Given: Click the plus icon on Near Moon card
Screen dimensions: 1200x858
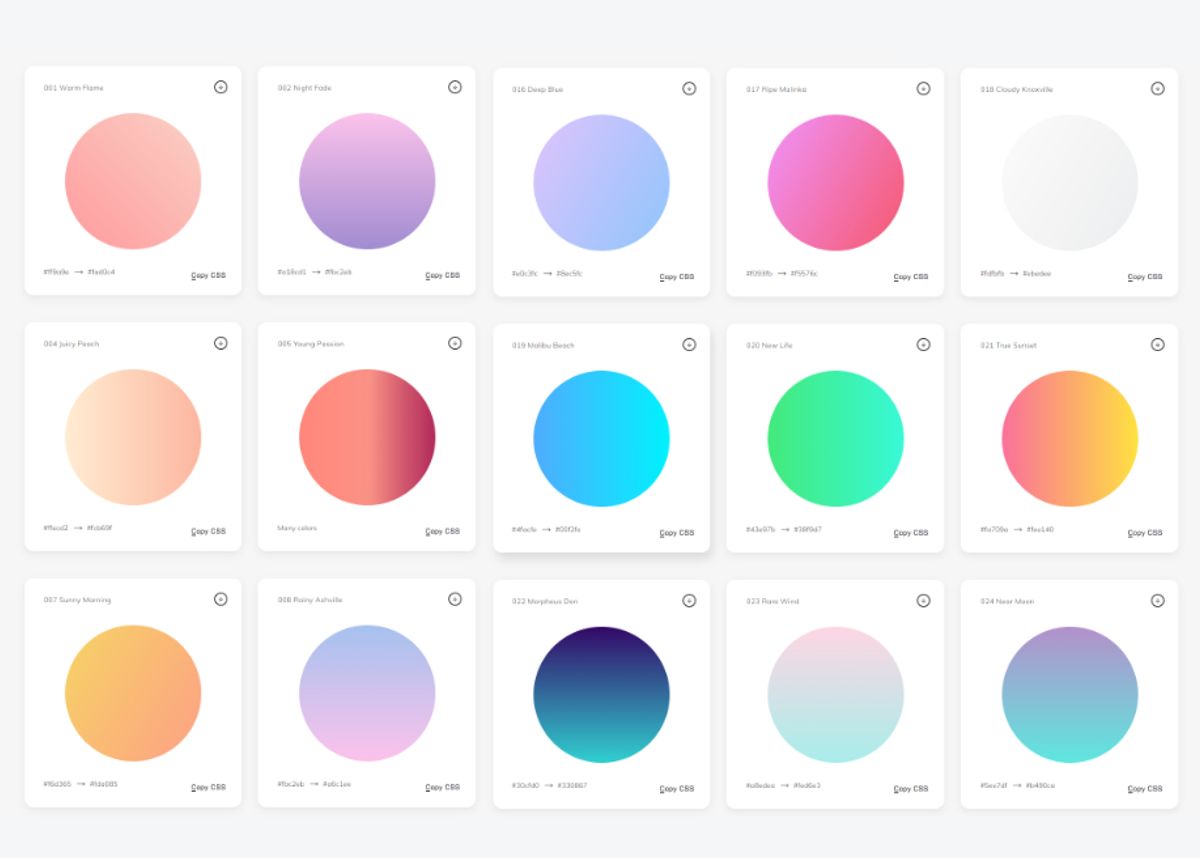Looking at the screenshot, I should tap(1157, 600).
